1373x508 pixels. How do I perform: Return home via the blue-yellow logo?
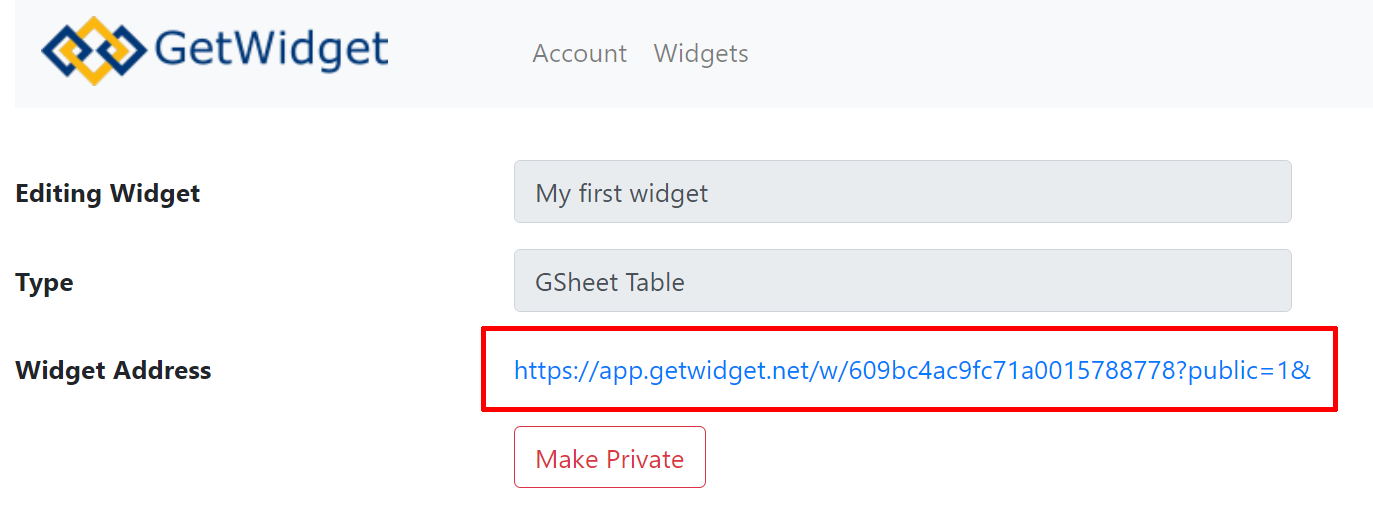[x=93, y=50]
